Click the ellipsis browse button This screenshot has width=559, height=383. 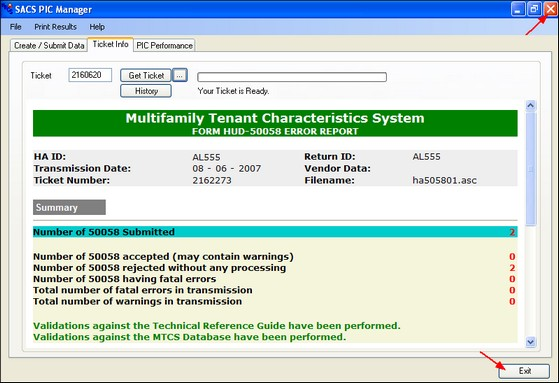pyautogui.click(x=180, y=75)
